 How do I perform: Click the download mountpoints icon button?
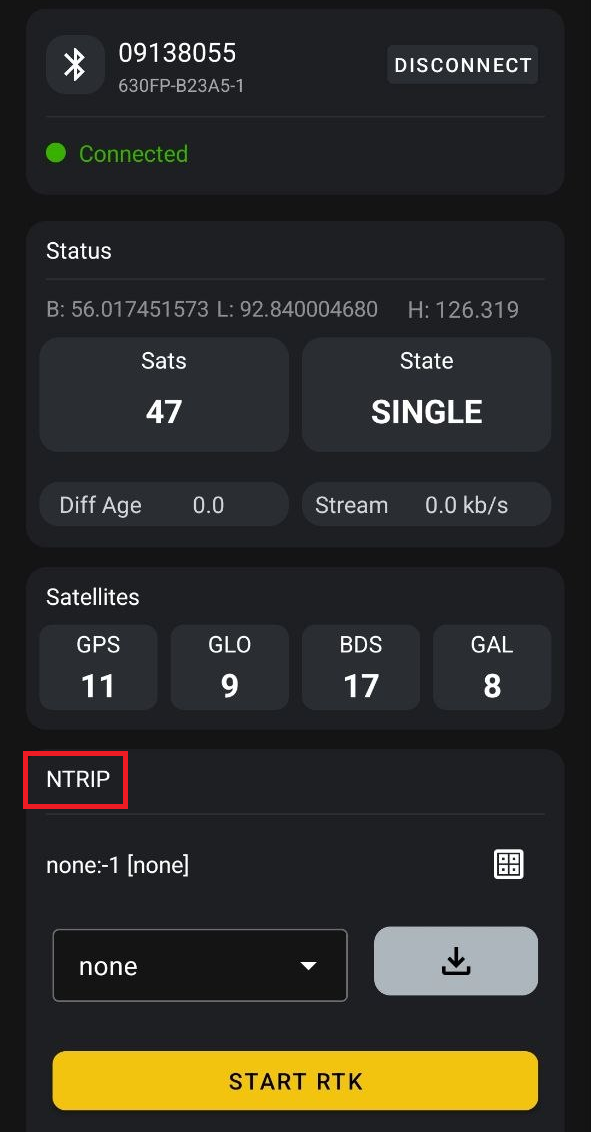pos(456,961)
